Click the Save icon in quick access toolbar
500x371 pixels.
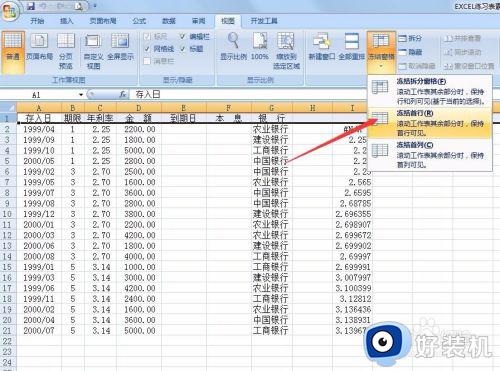click(x=31, y=6)
